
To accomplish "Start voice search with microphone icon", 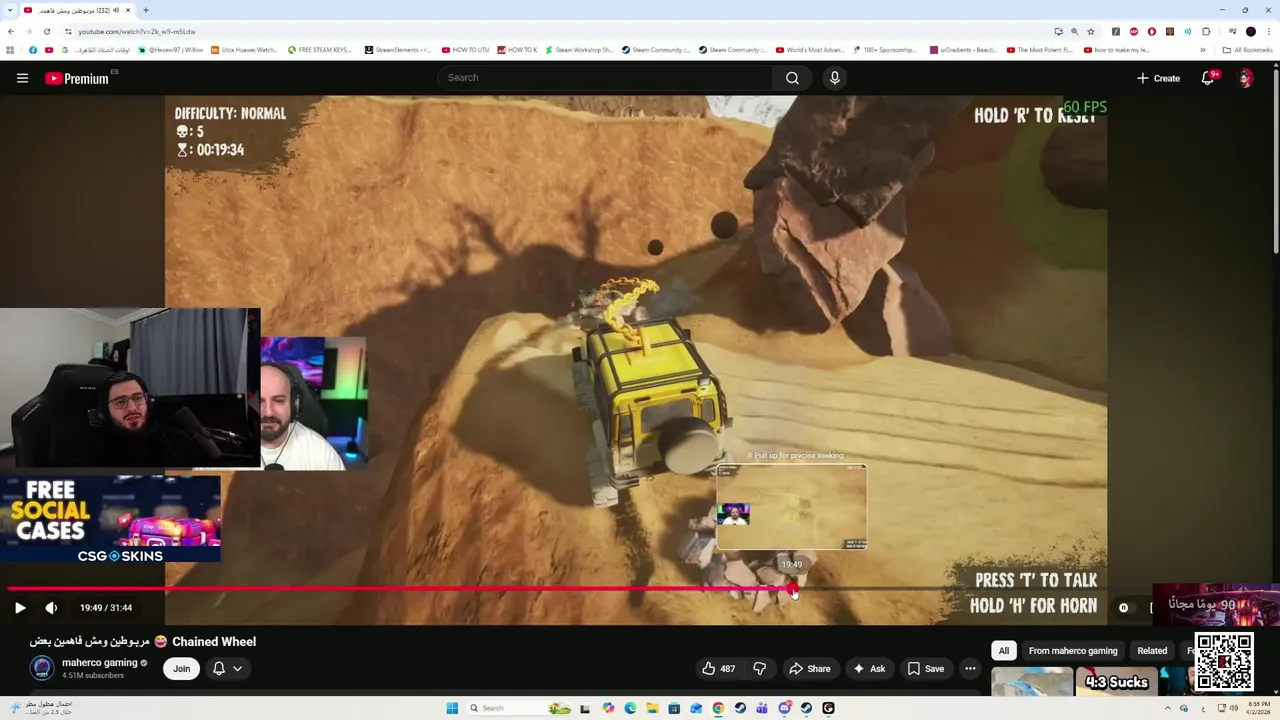I will [834, 78].
